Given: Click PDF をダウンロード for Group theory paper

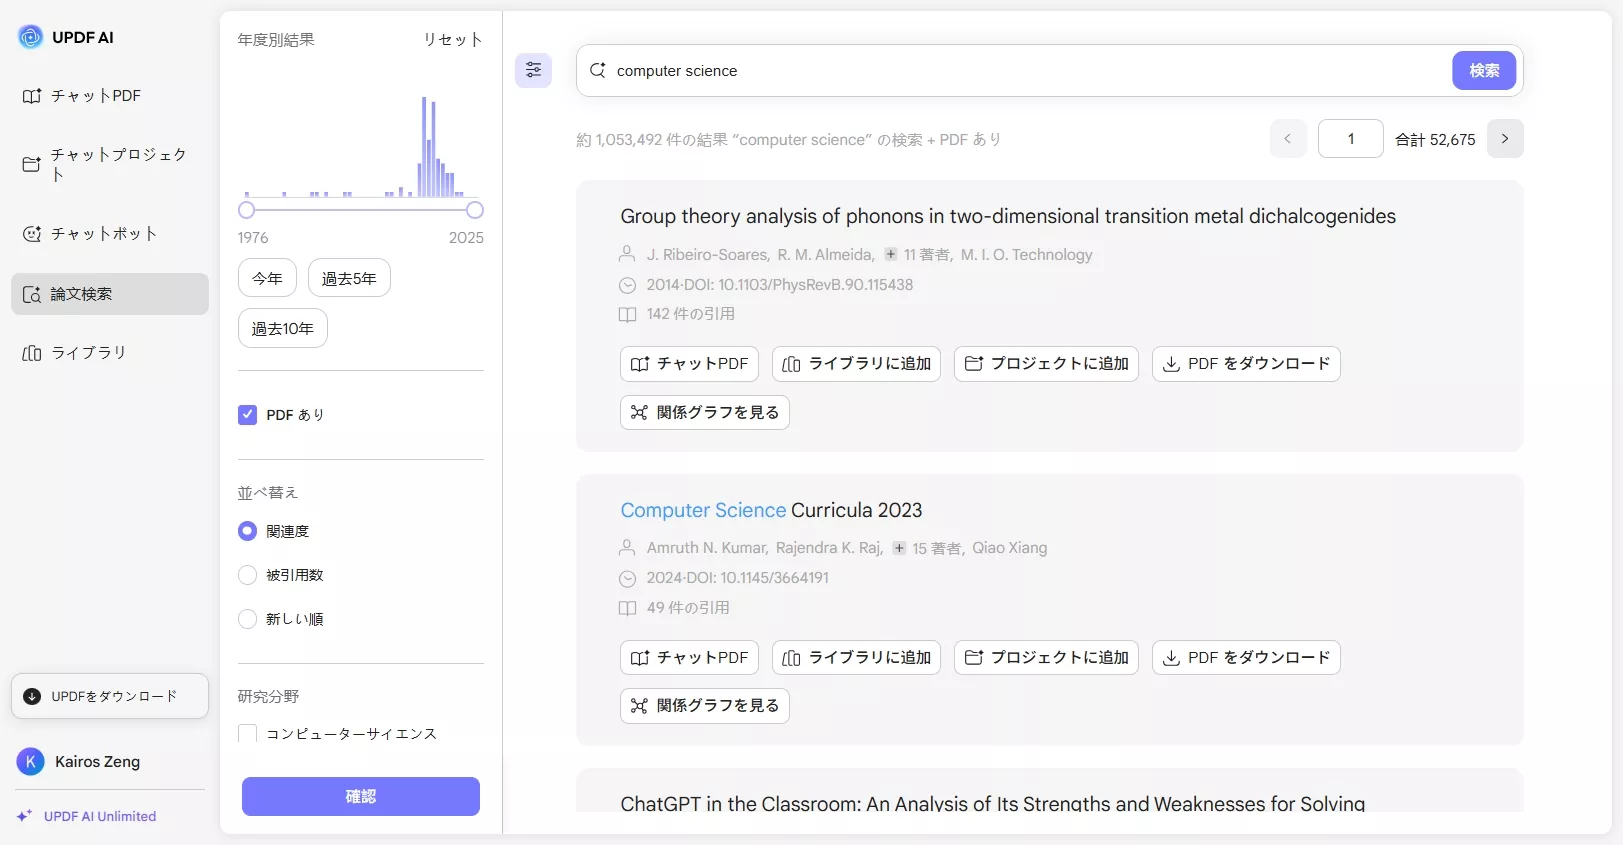Looking at the screenshot, I should tap(1246, 364).
